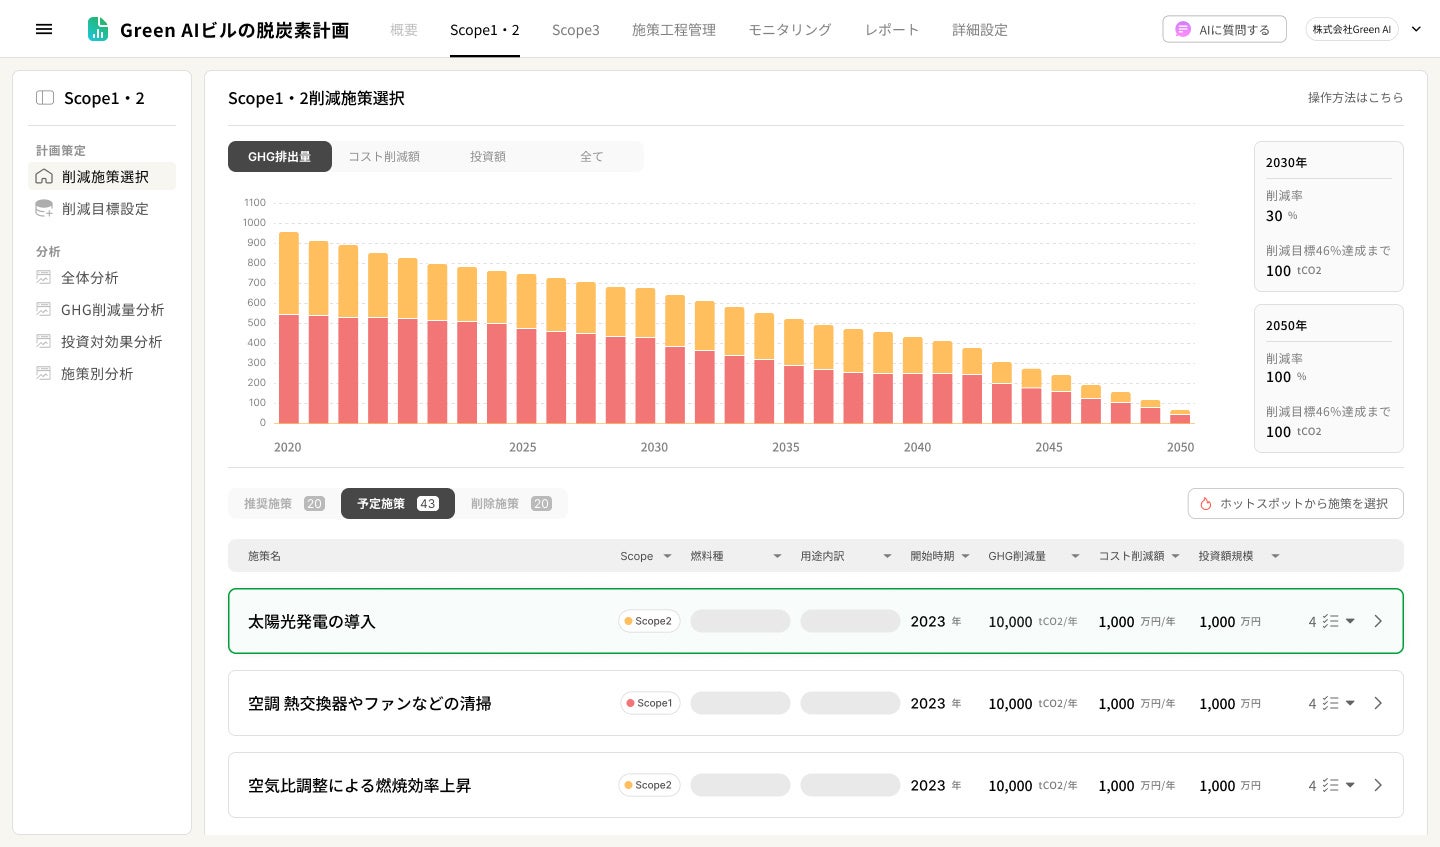Show the 予定施策 list
Screen dimensions: 1440x847
click(398, 503)
